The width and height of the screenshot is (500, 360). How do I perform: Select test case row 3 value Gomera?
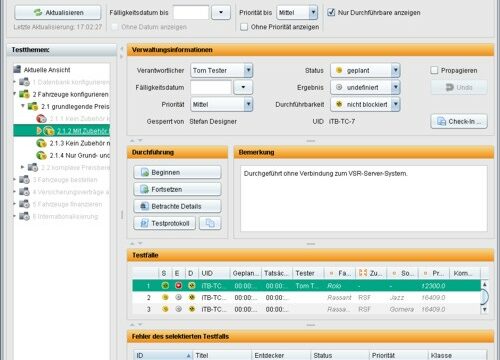tap(402, 309)
